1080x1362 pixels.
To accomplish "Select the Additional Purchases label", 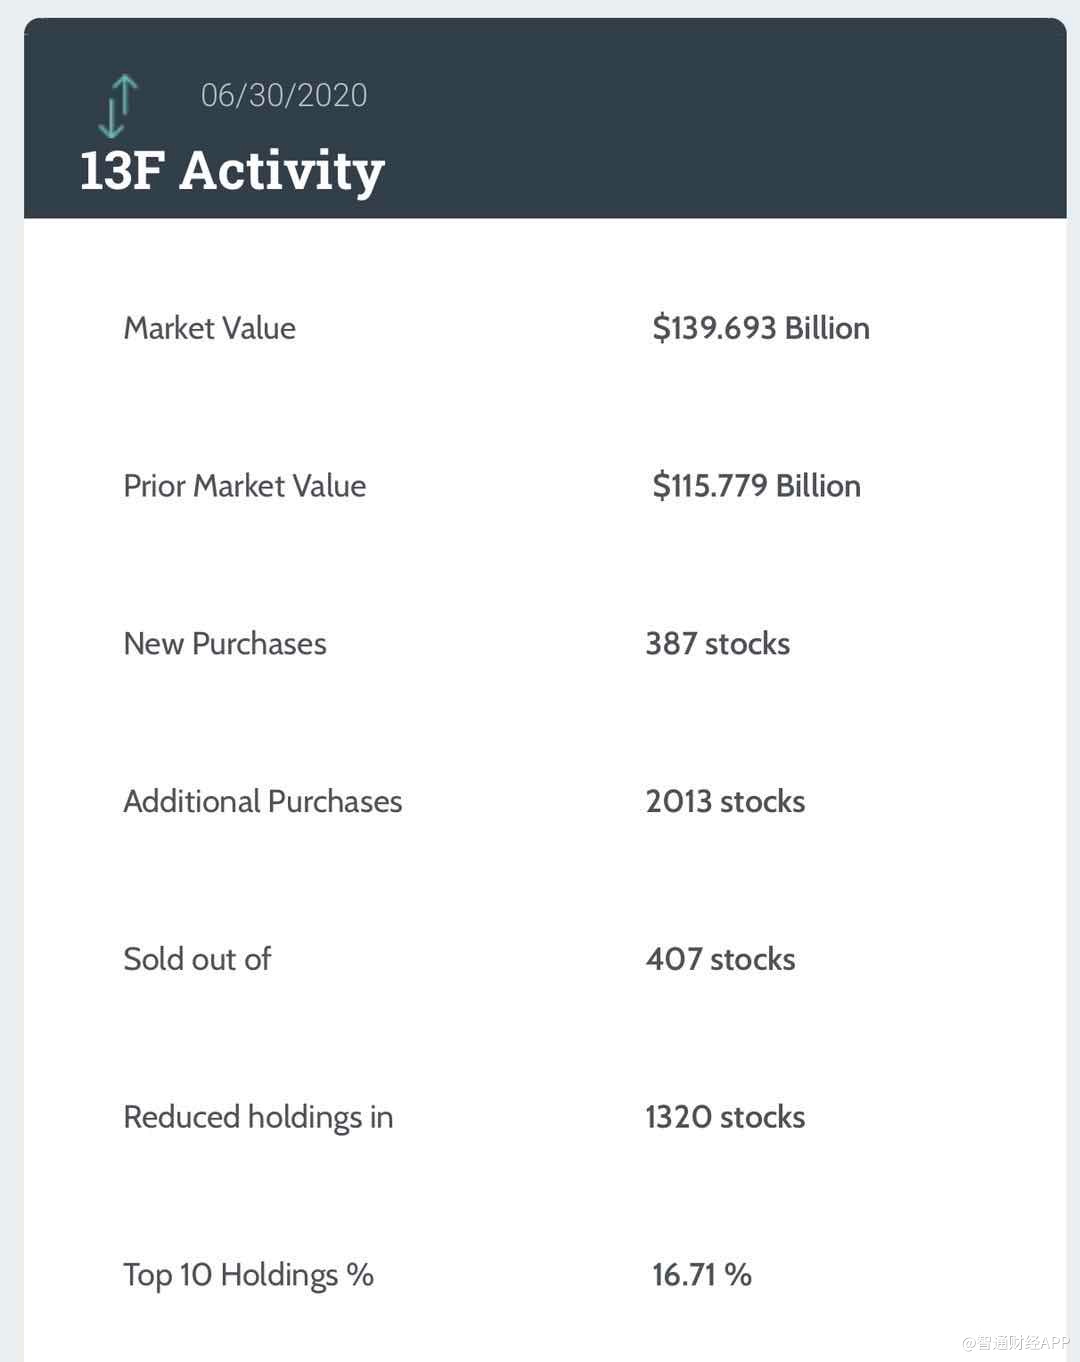I will [x=263, y=802].
